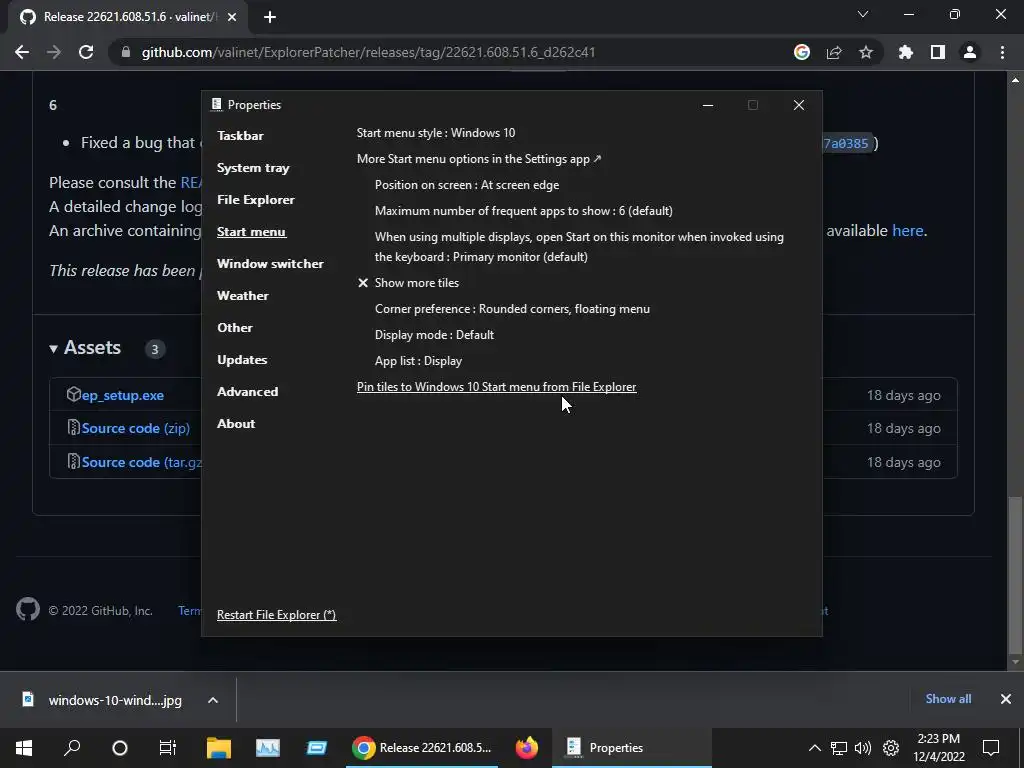Close the Release 22621.608.51.6 tab
This screenshot has width=1024, height=768.
pos(232,18)
